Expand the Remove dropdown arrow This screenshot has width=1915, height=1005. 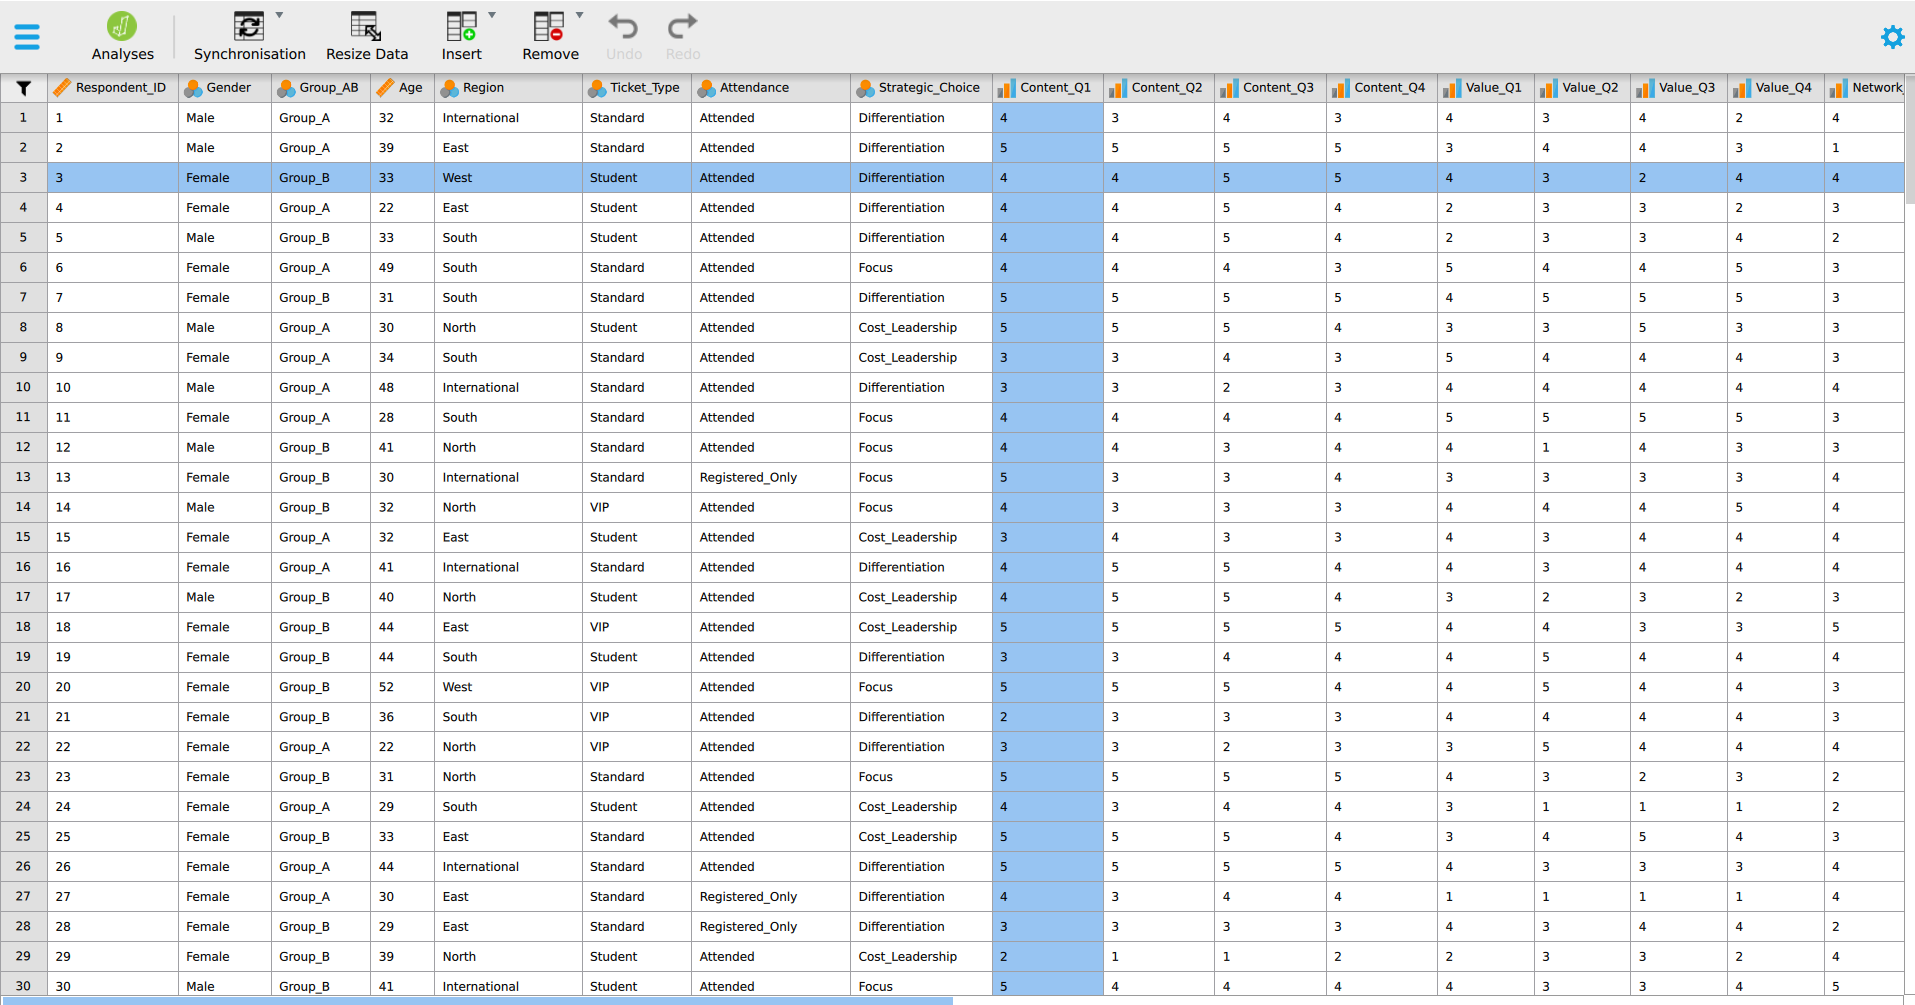coord(580,15)
